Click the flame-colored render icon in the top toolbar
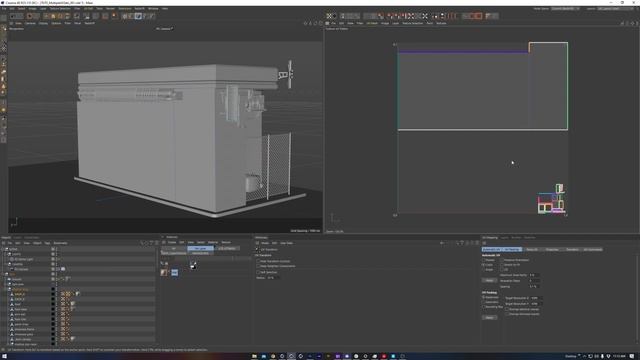The width and height of the screenshot is (640, 360). click(114, 16)
